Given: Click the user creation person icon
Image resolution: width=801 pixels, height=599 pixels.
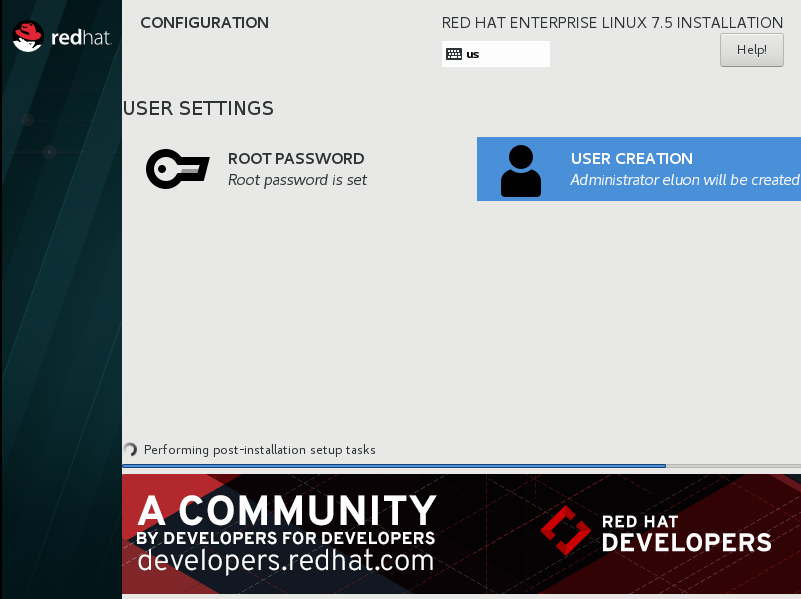Looking at the screenshot, I should [x=521, y=171].
